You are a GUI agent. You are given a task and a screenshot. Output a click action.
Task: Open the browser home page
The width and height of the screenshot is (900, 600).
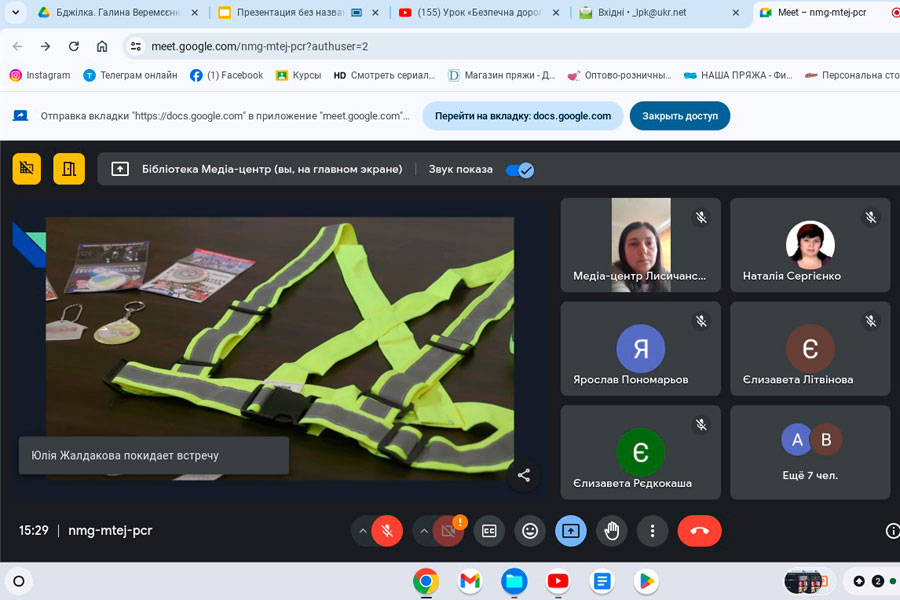[102, 47]
